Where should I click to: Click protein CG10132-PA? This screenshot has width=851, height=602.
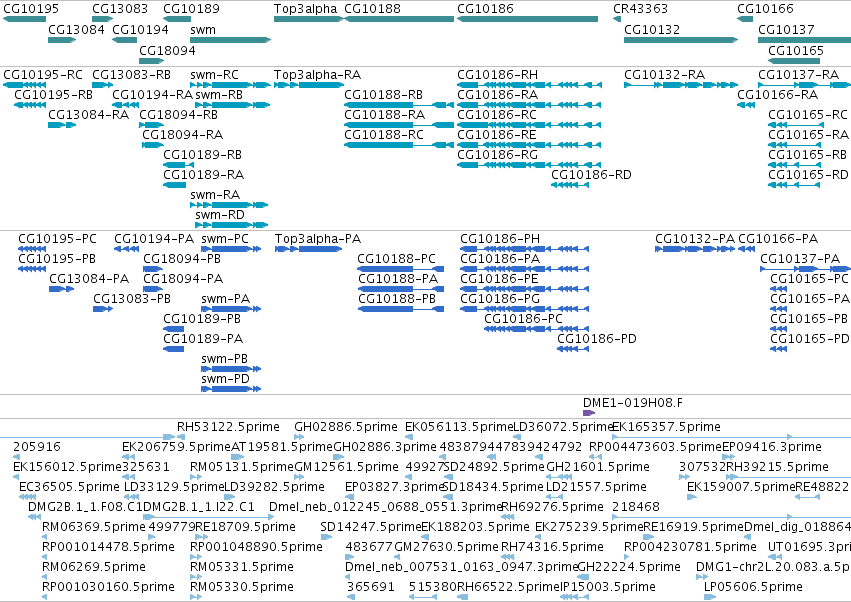point(695,238)
